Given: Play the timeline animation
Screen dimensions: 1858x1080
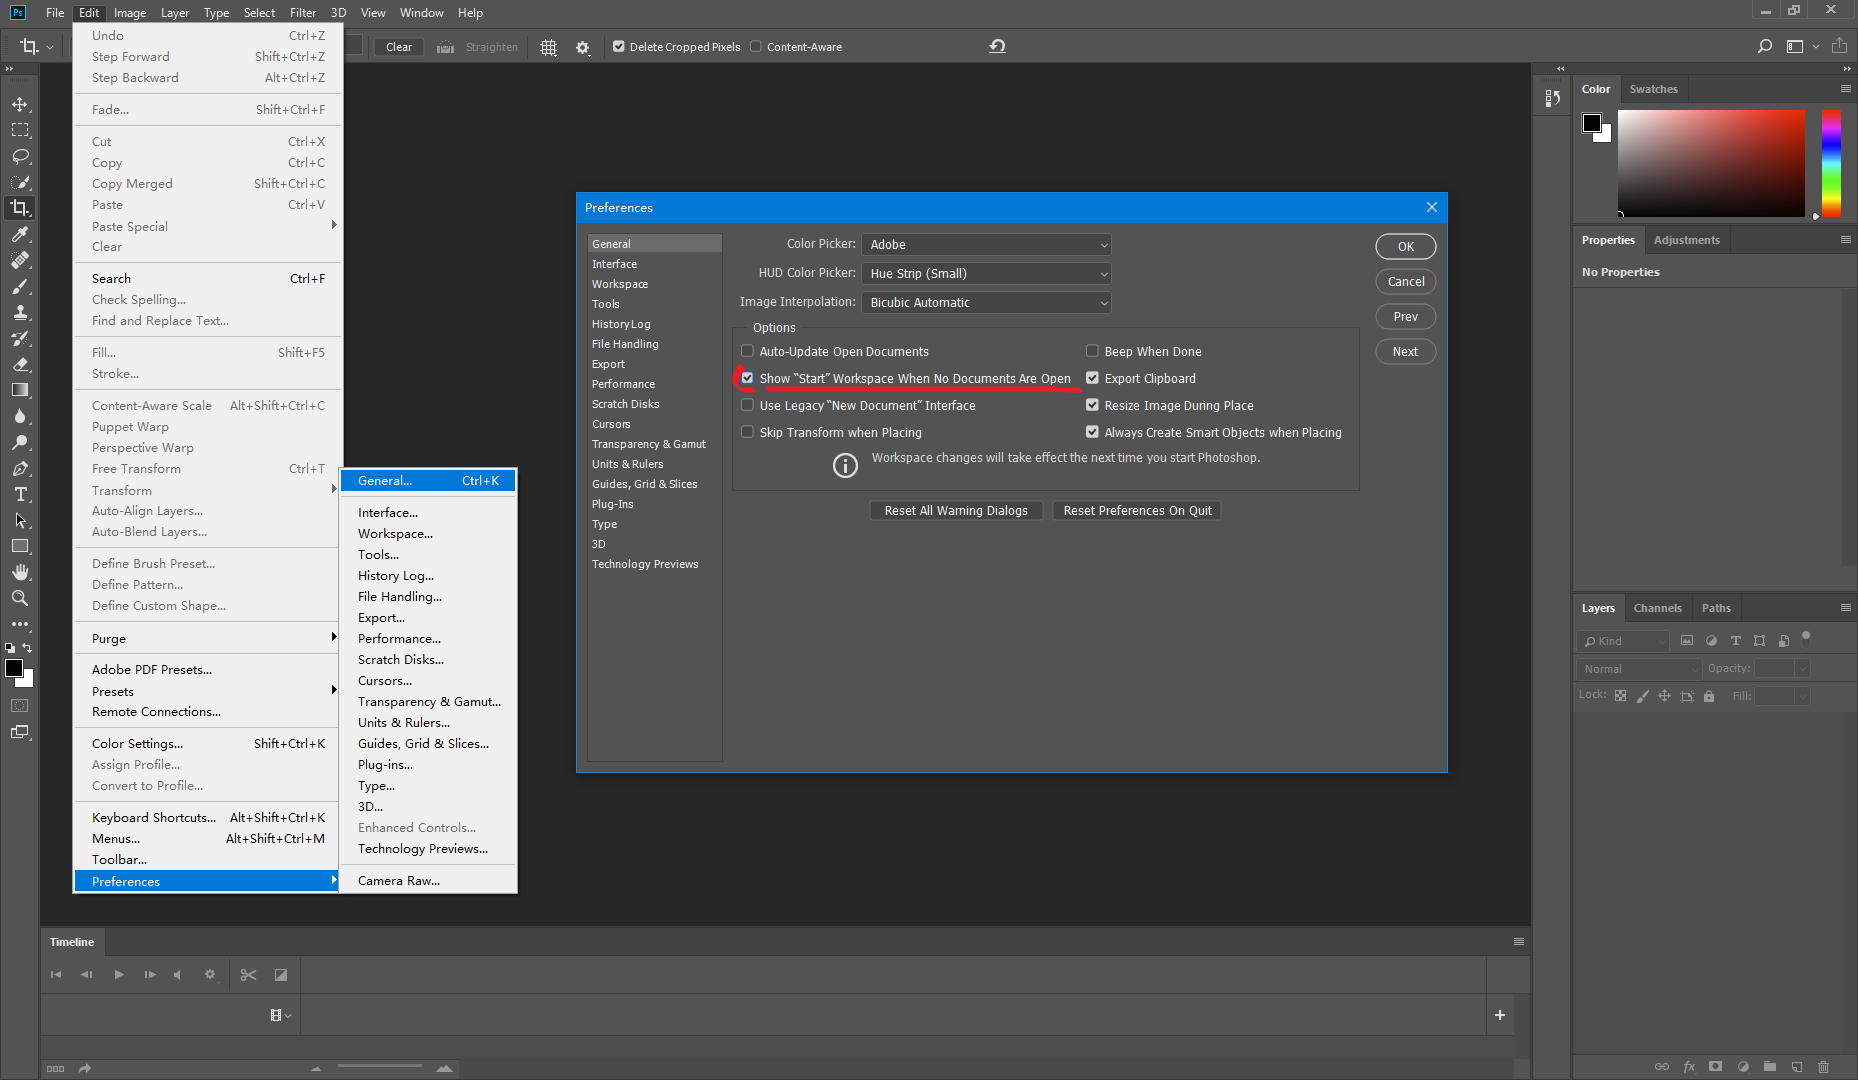Looking at the screenshot, I should click(119, 974).
